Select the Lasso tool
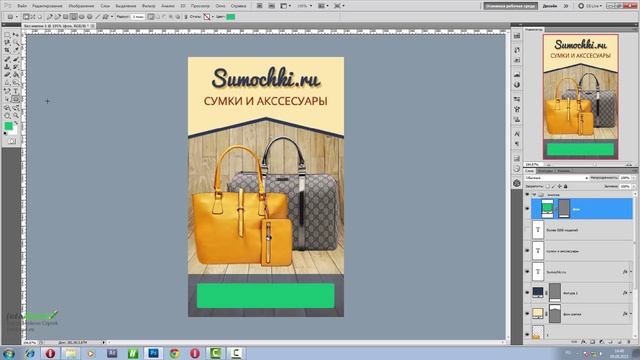 pos(7,43)
